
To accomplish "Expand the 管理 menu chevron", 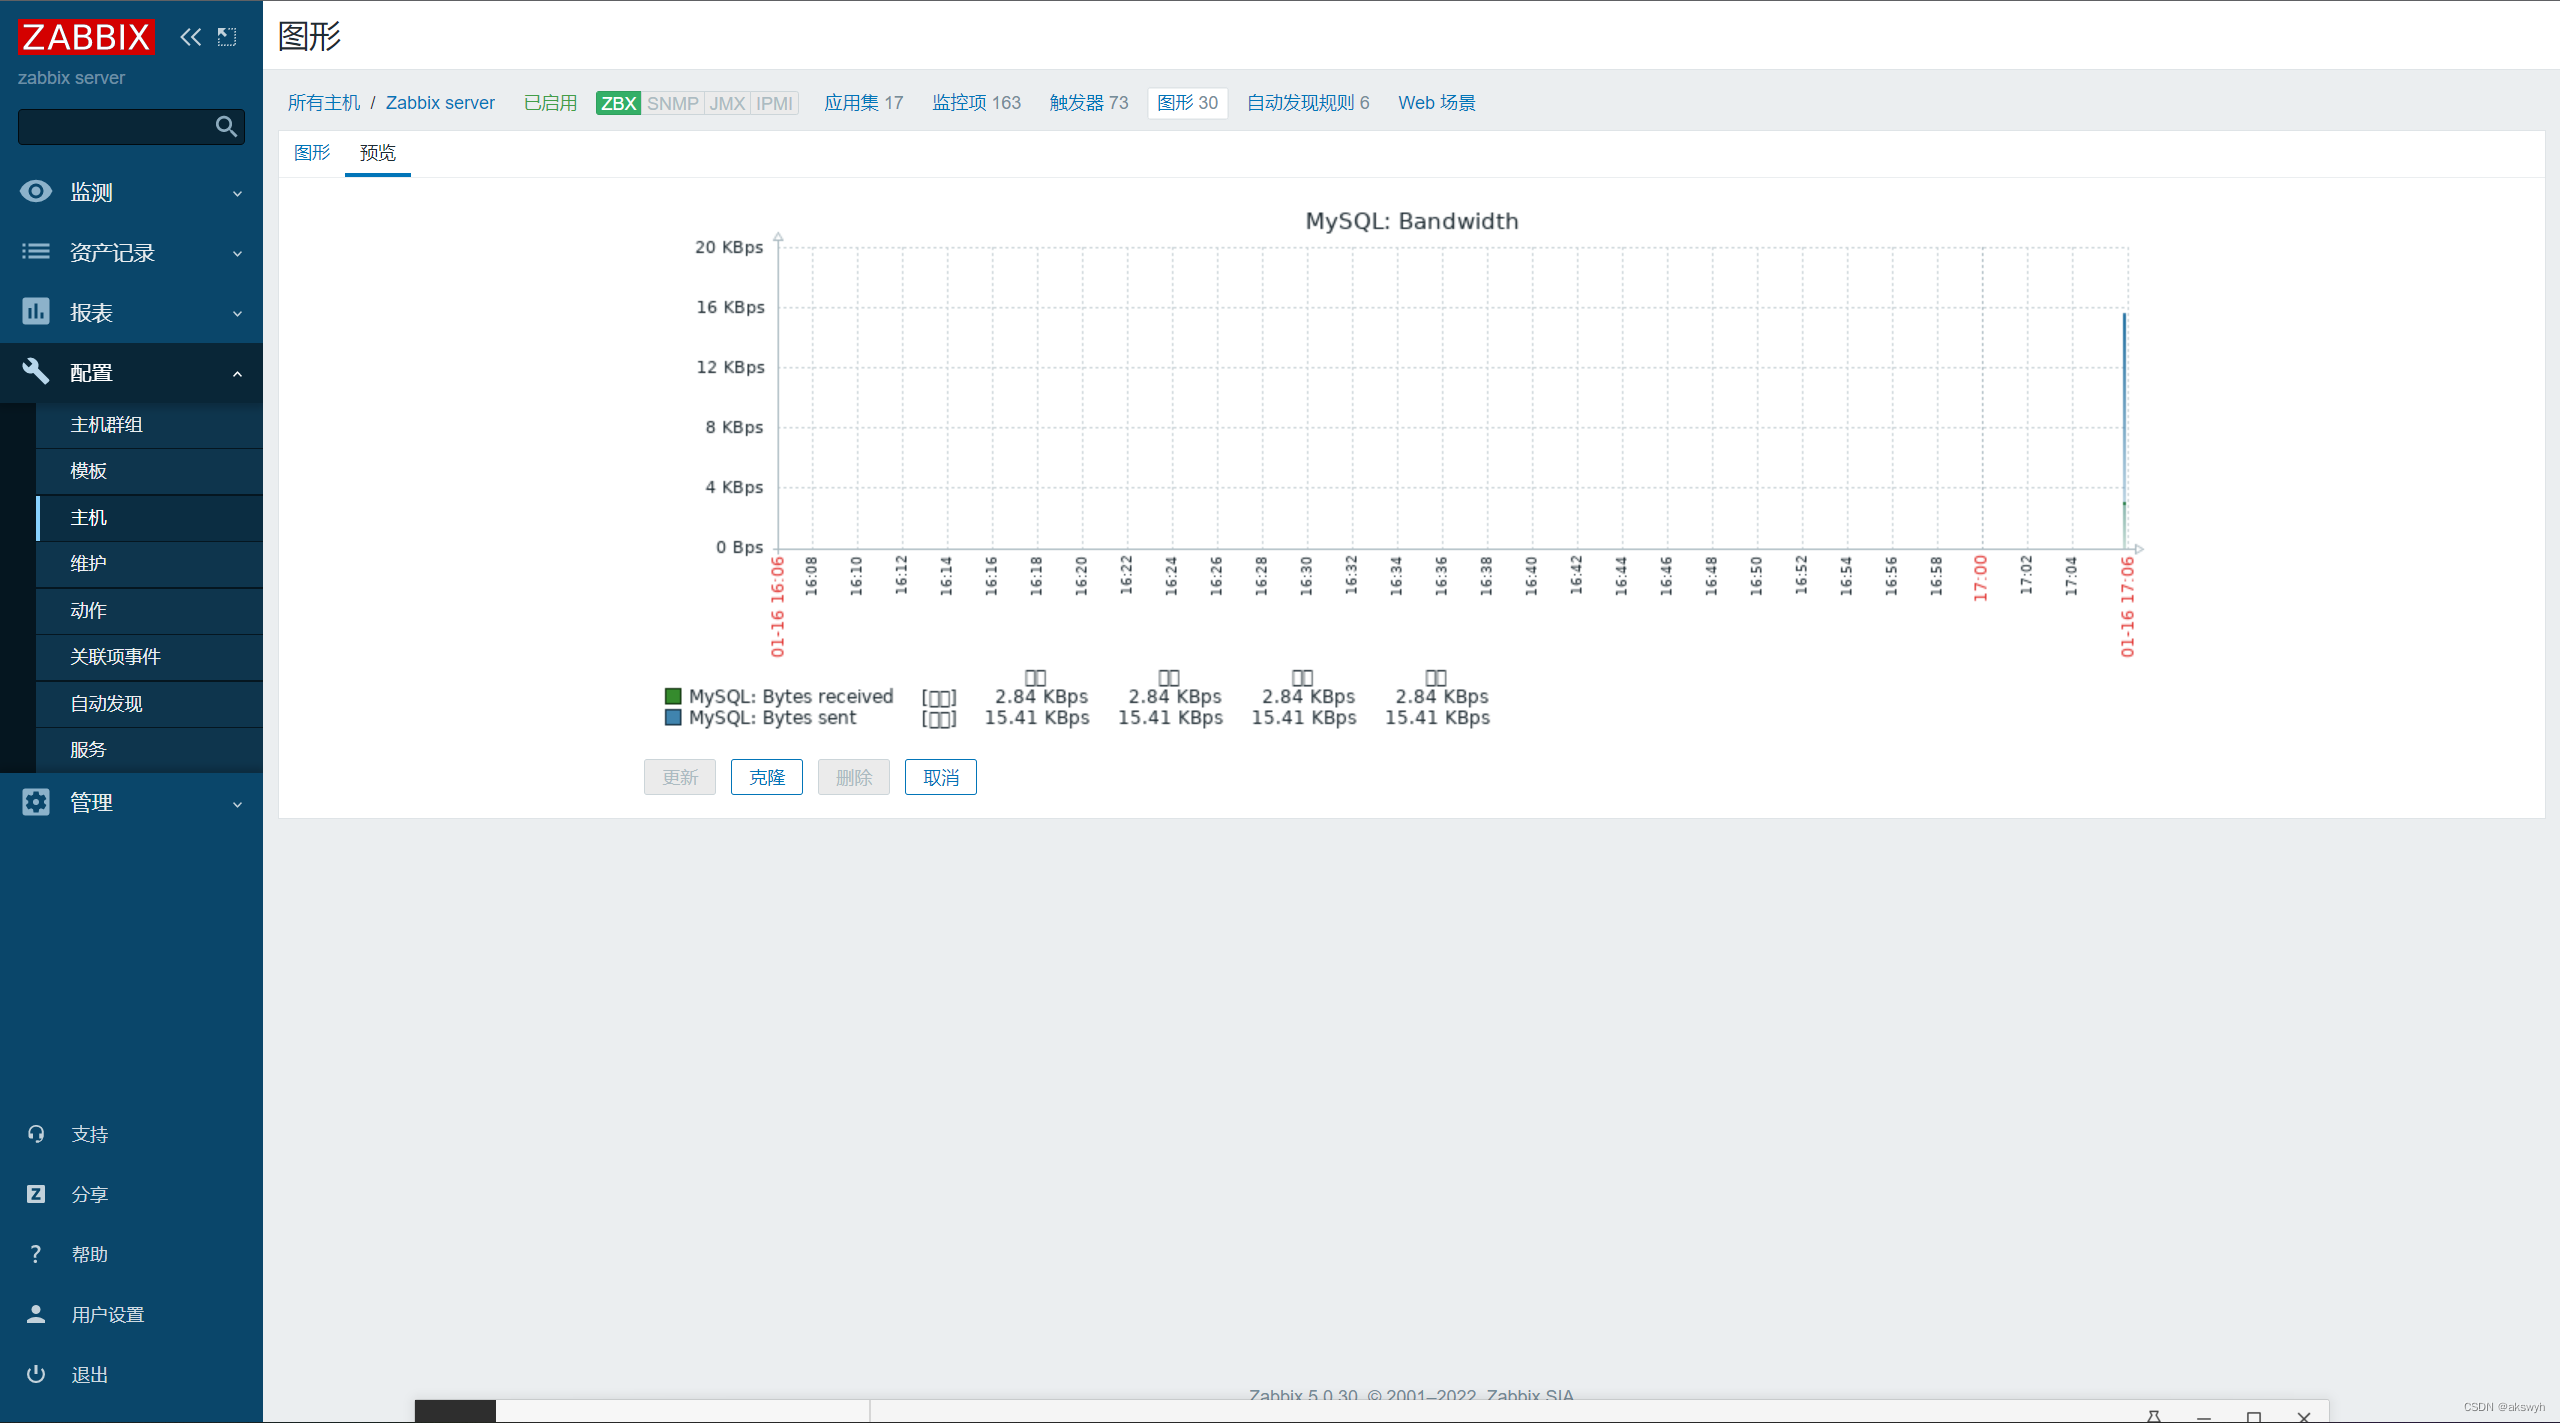I will click(237, 804).
